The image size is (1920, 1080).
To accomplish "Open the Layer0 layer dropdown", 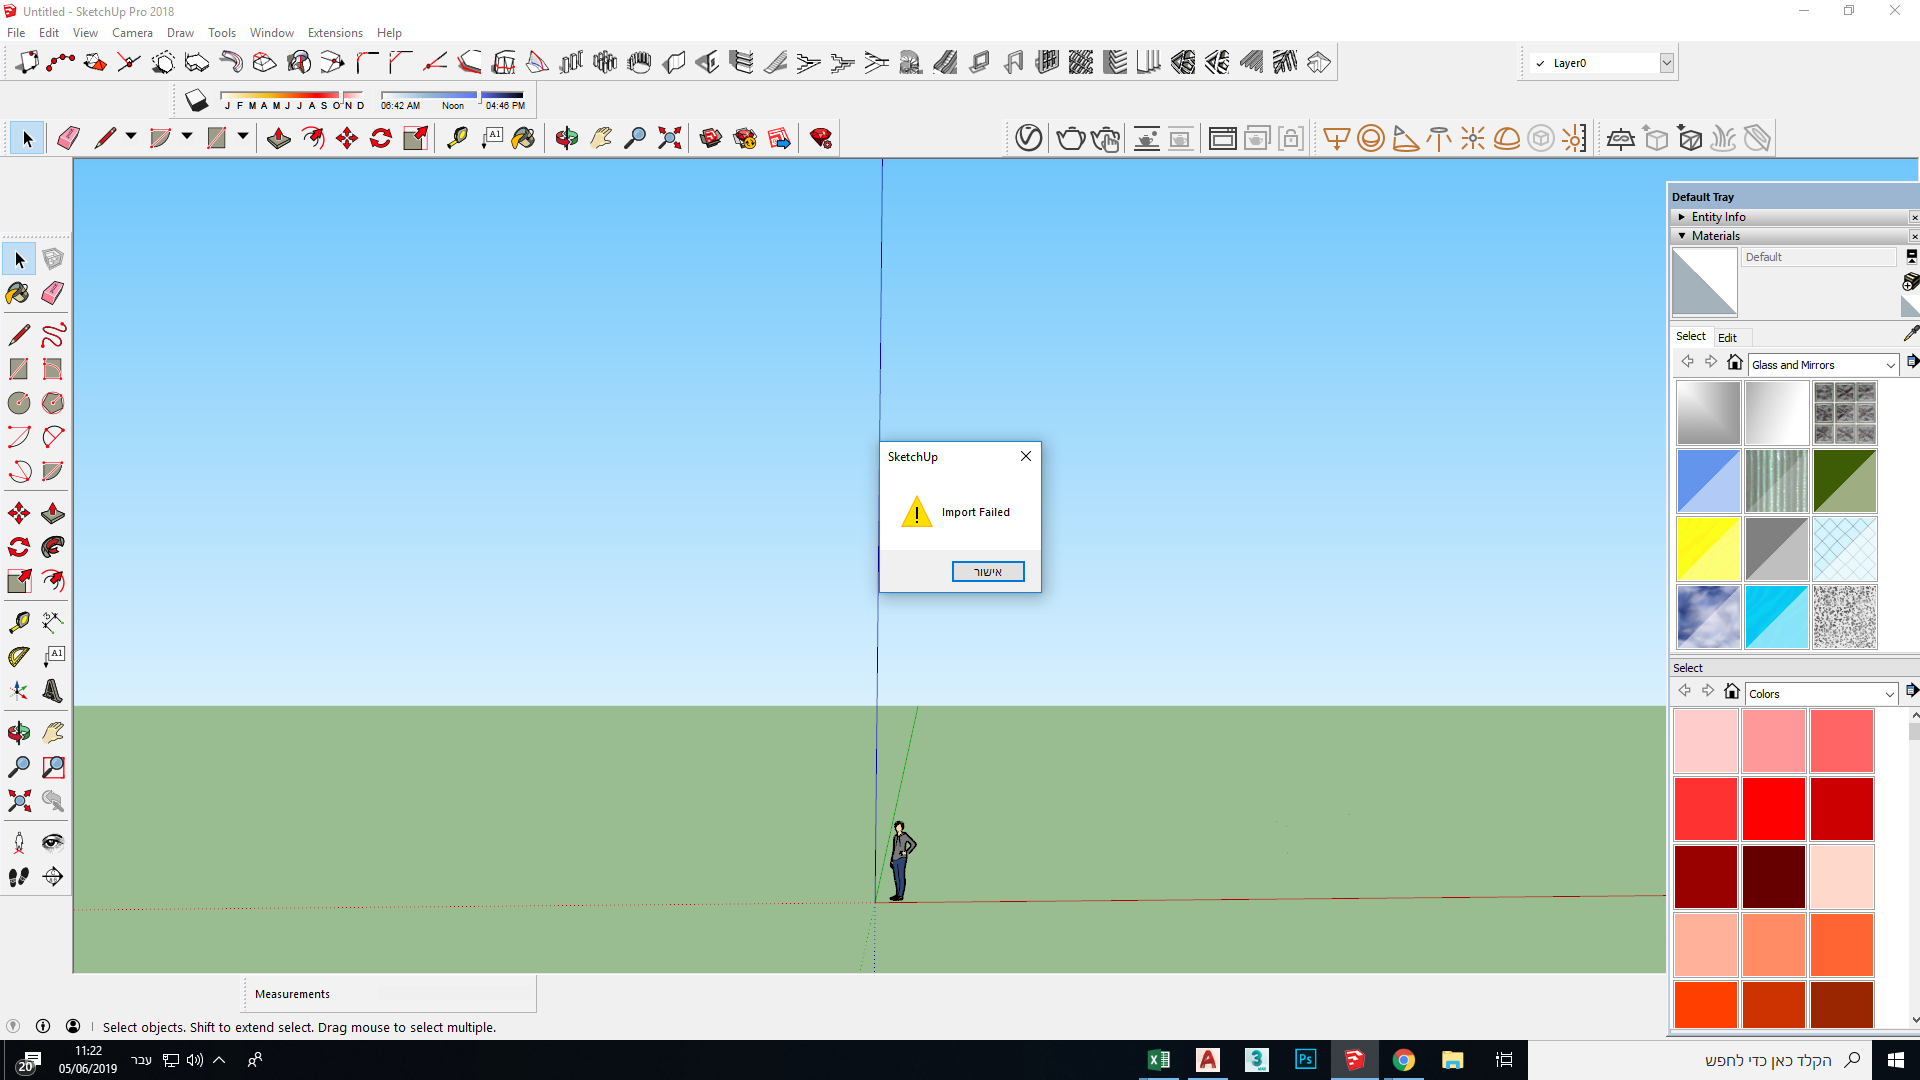I will tap(1666, 62).
